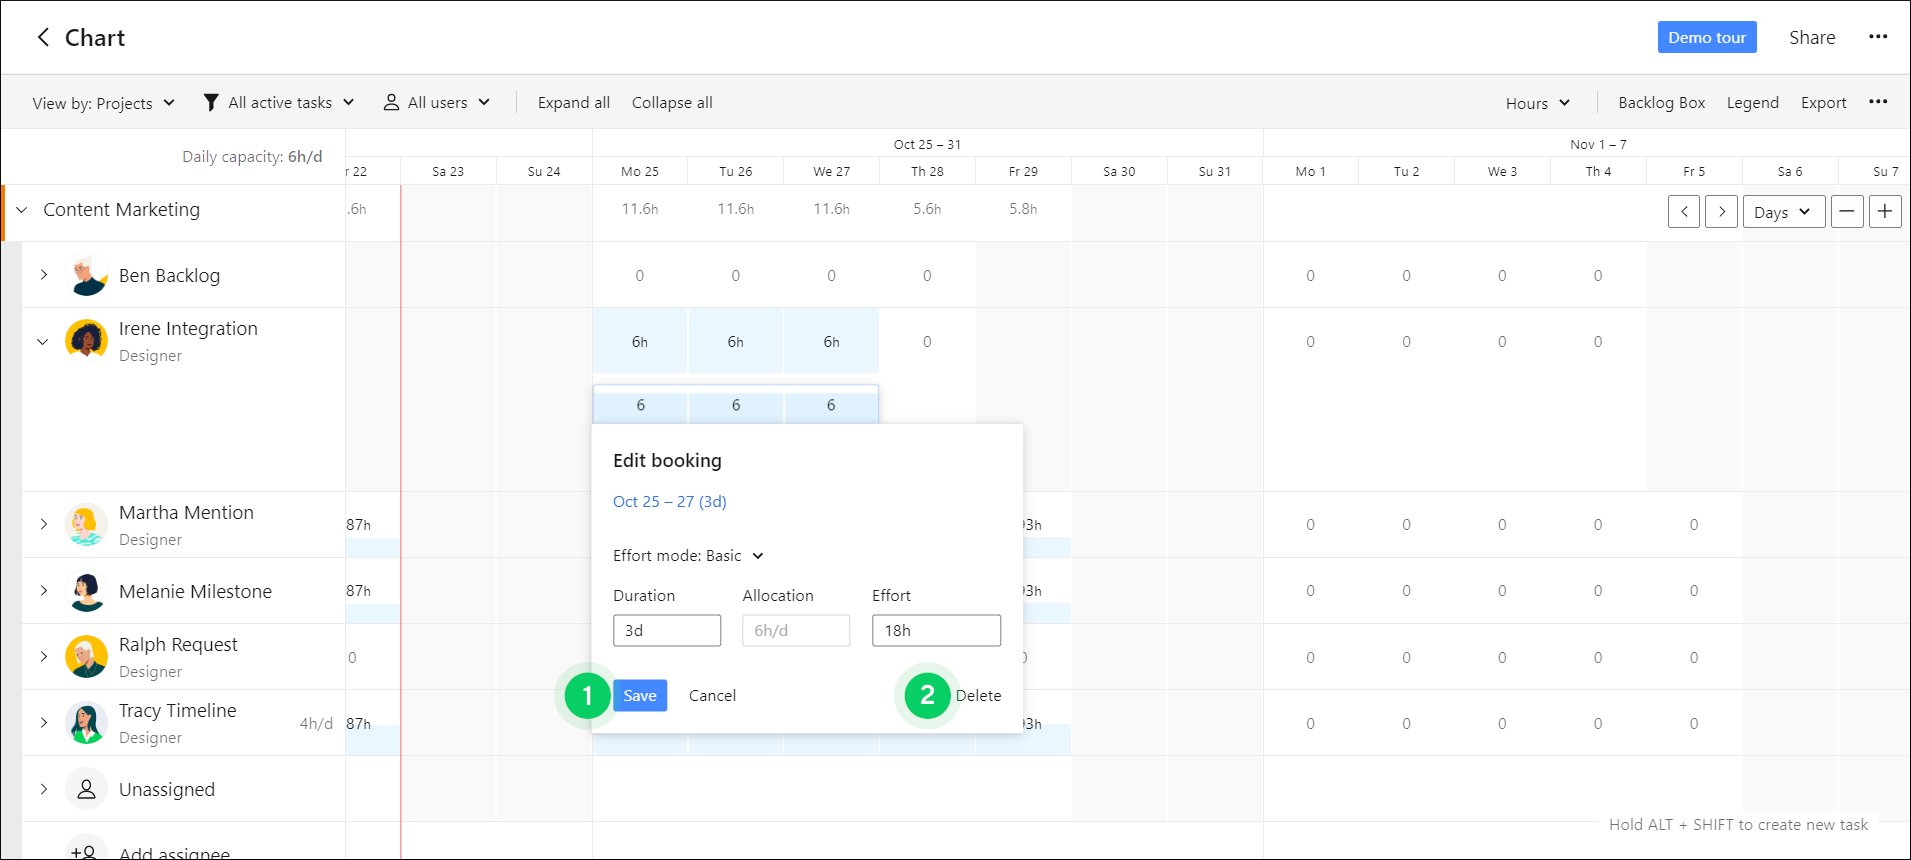Click Irene Integration's avatar
Image resolution: width=1911 pixels, height=860 pixels.
click(87, 341)
